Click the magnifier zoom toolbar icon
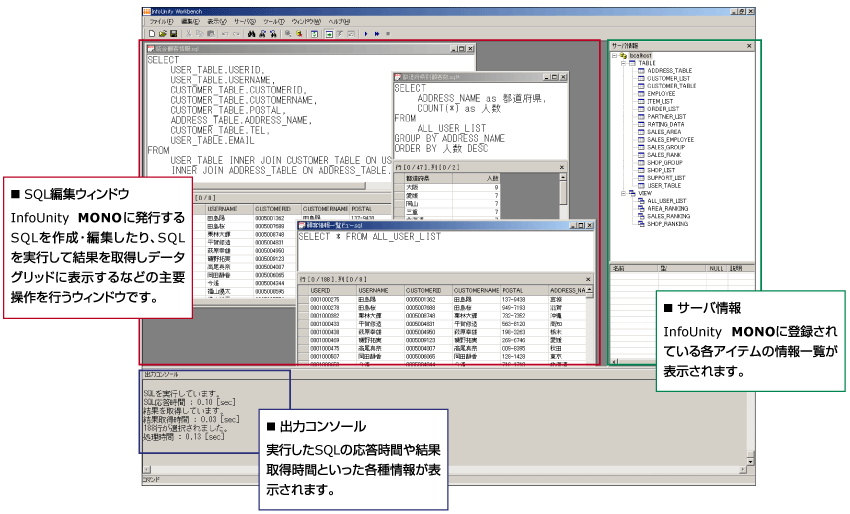The height and width of the screenshot is (514, 850). tap(288, 34)
